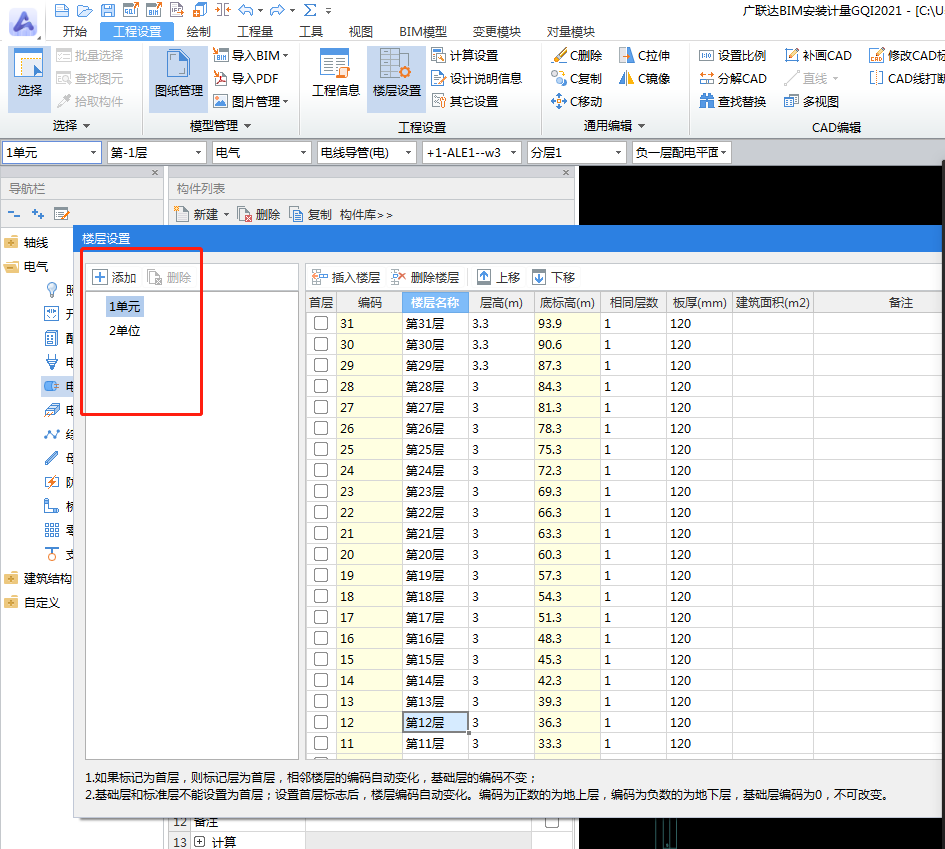Check the 首层 box for floor 19

click(321, 575)
